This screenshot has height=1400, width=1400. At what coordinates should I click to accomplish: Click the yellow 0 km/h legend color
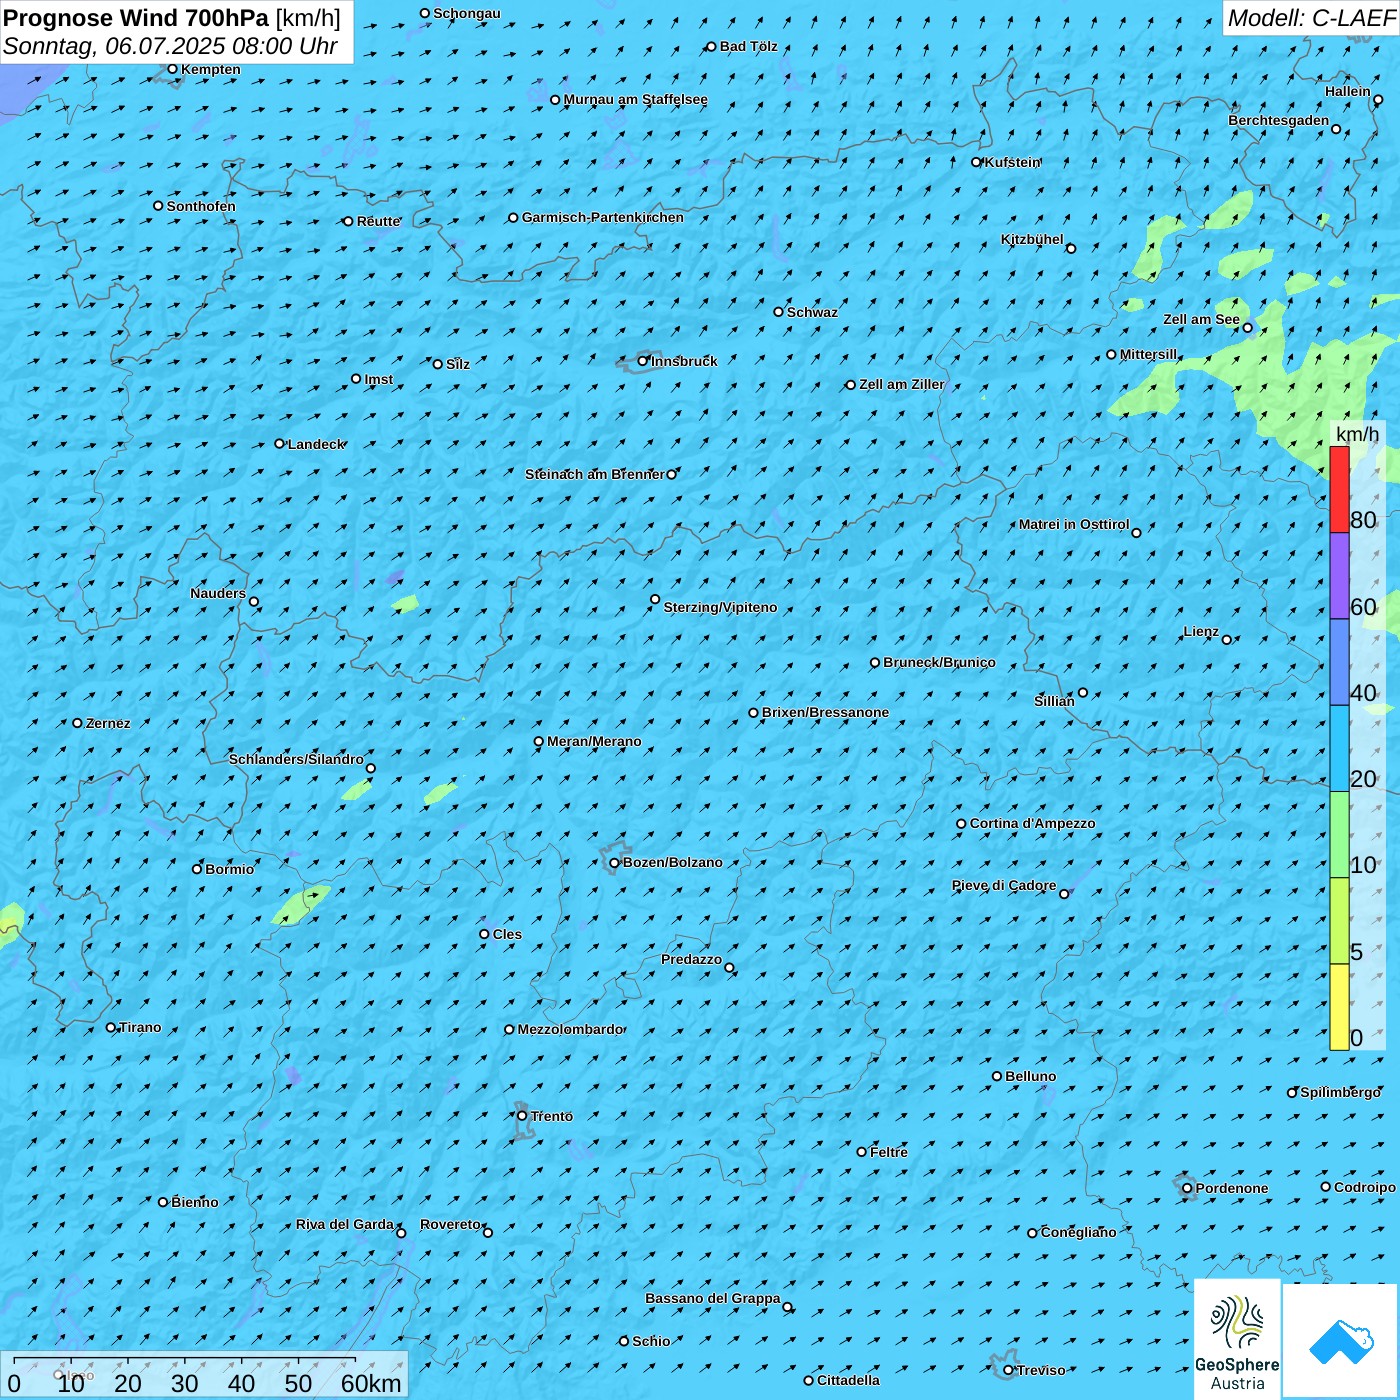click(x=1339, y=1007)
